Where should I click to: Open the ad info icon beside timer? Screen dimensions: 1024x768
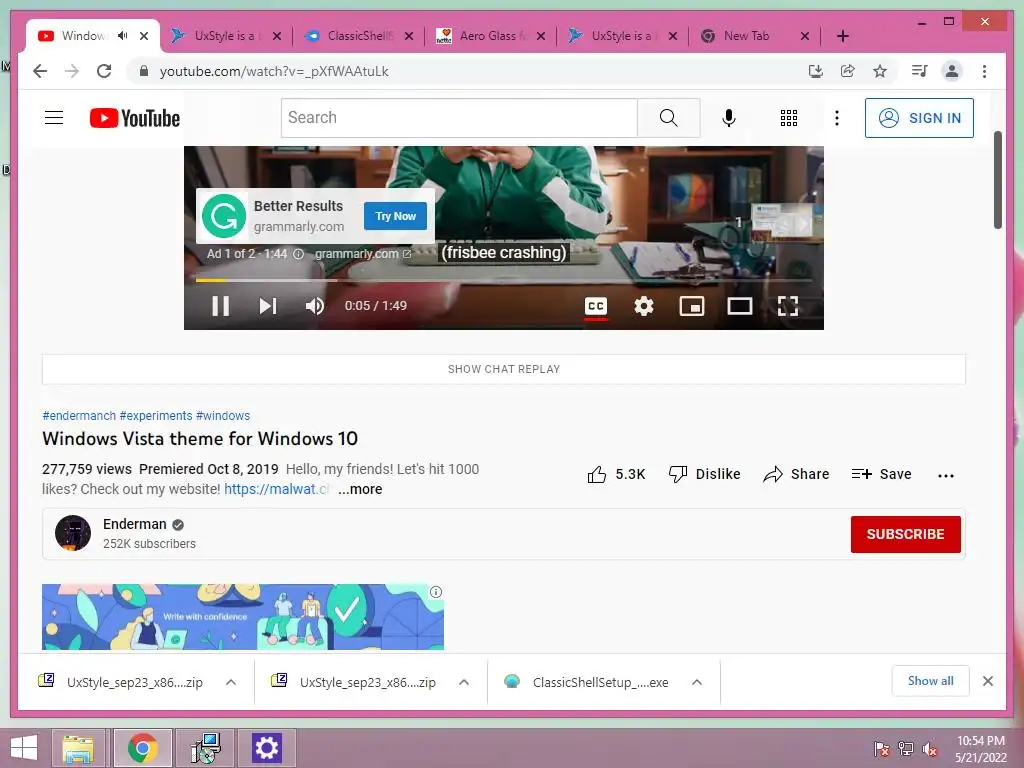(x=298, y=254)
